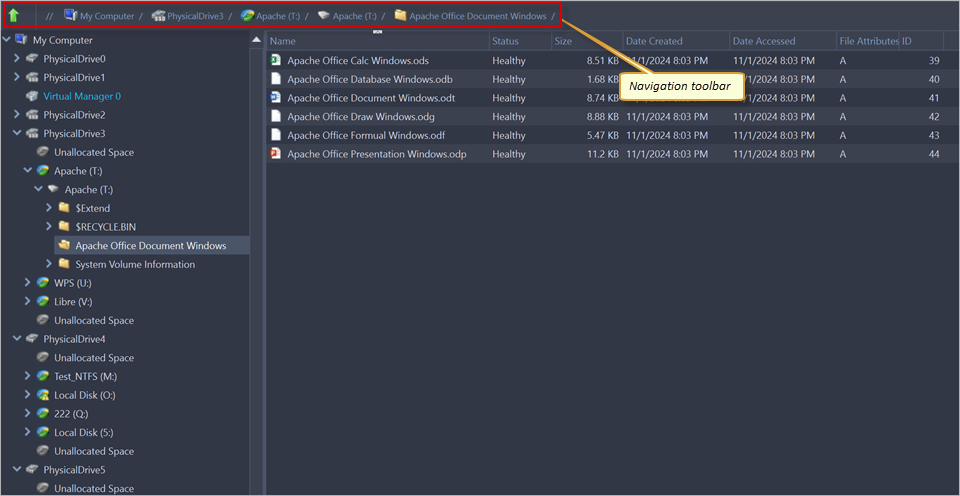960x496 pixels.
Task: Expand the WPS (U:) volume node
Action: pyautogui.click(x=28, y=283)
